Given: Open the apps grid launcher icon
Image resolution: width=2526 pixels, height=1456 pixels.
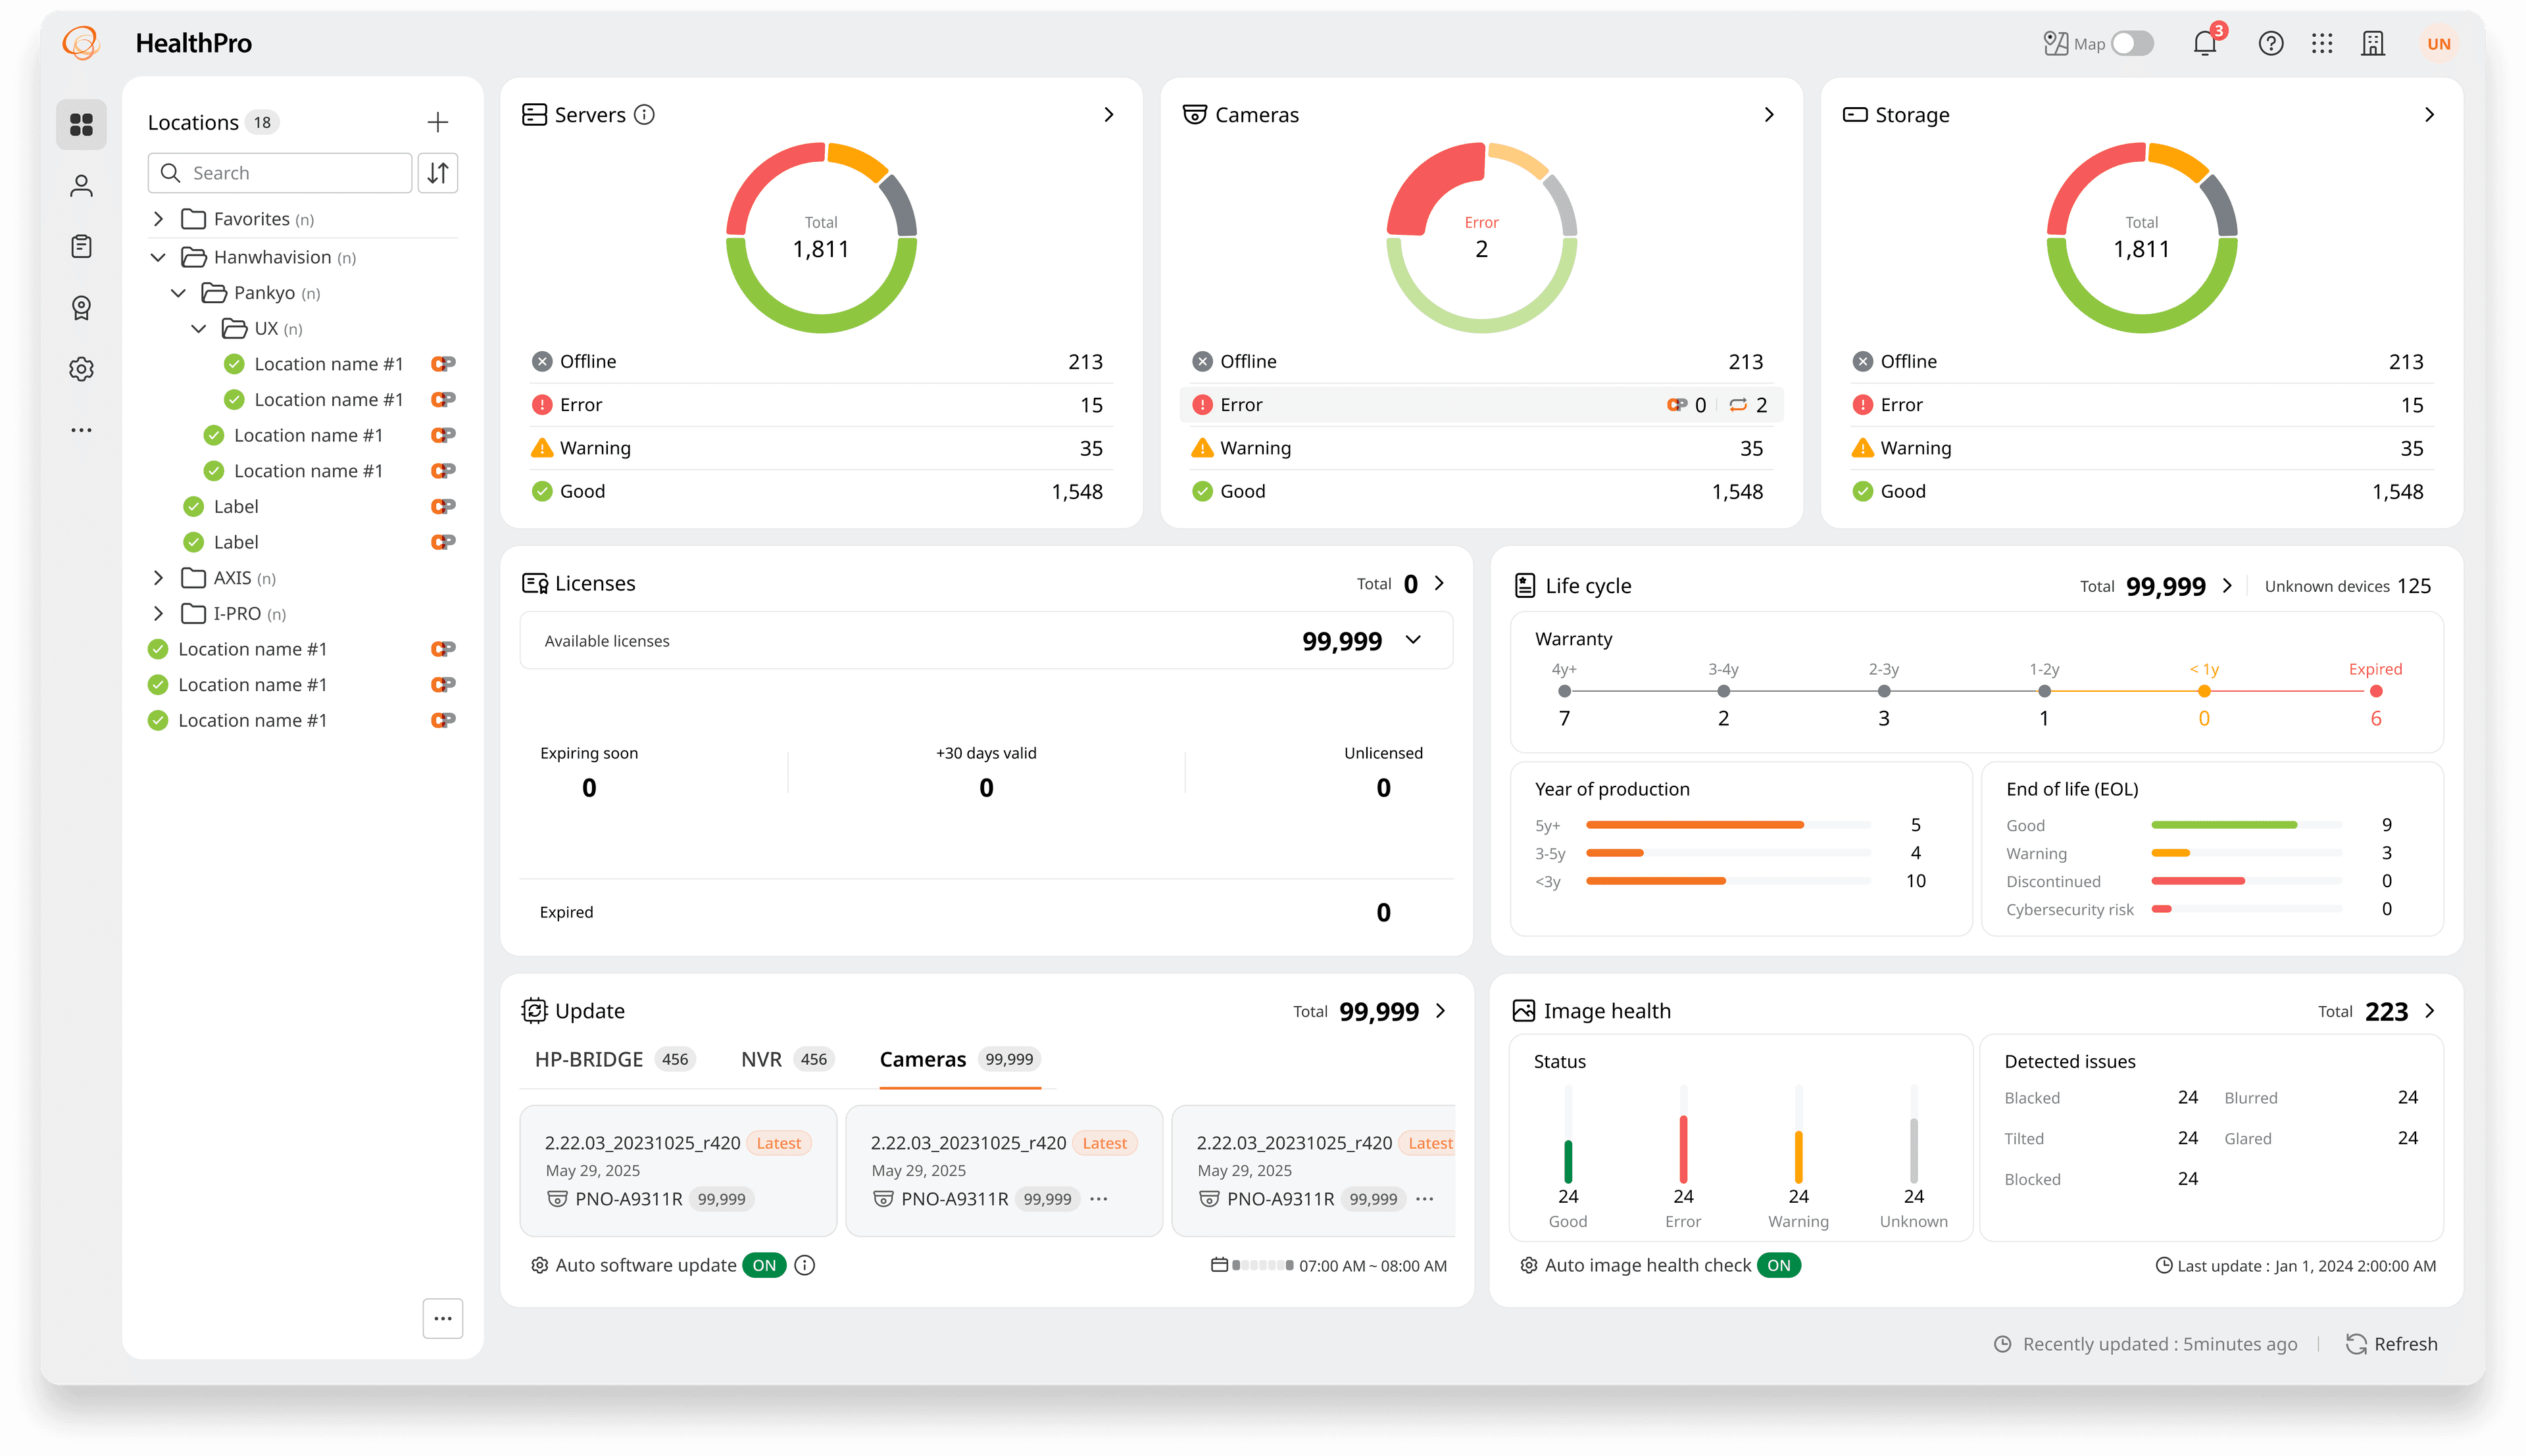Looking at the screenshot, I should [x=2322, y=43].
